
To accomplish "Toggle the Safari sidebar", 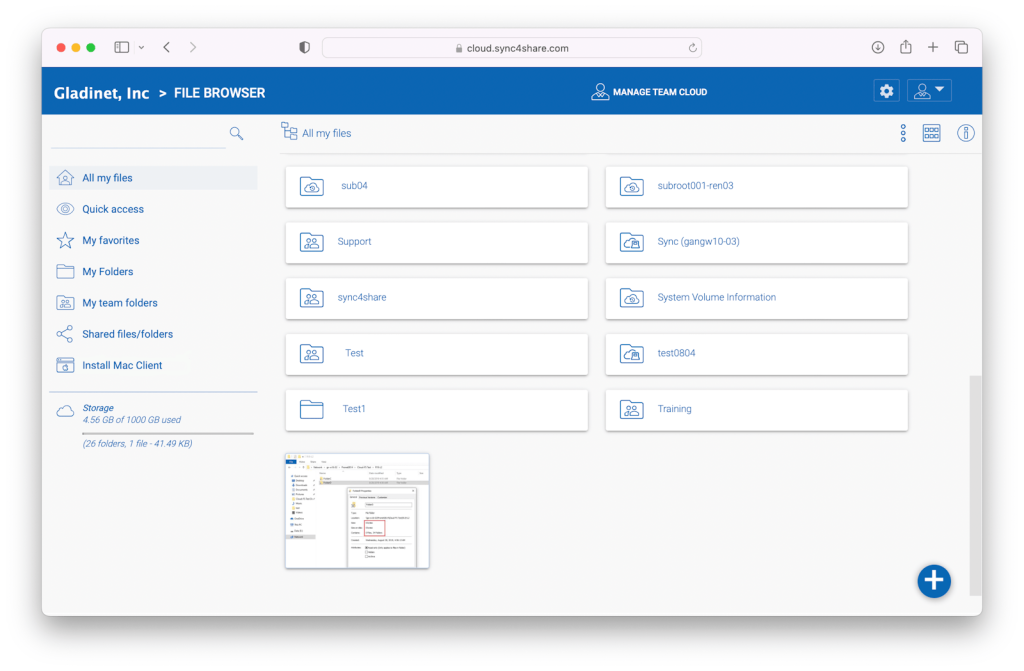I will 121,47.
